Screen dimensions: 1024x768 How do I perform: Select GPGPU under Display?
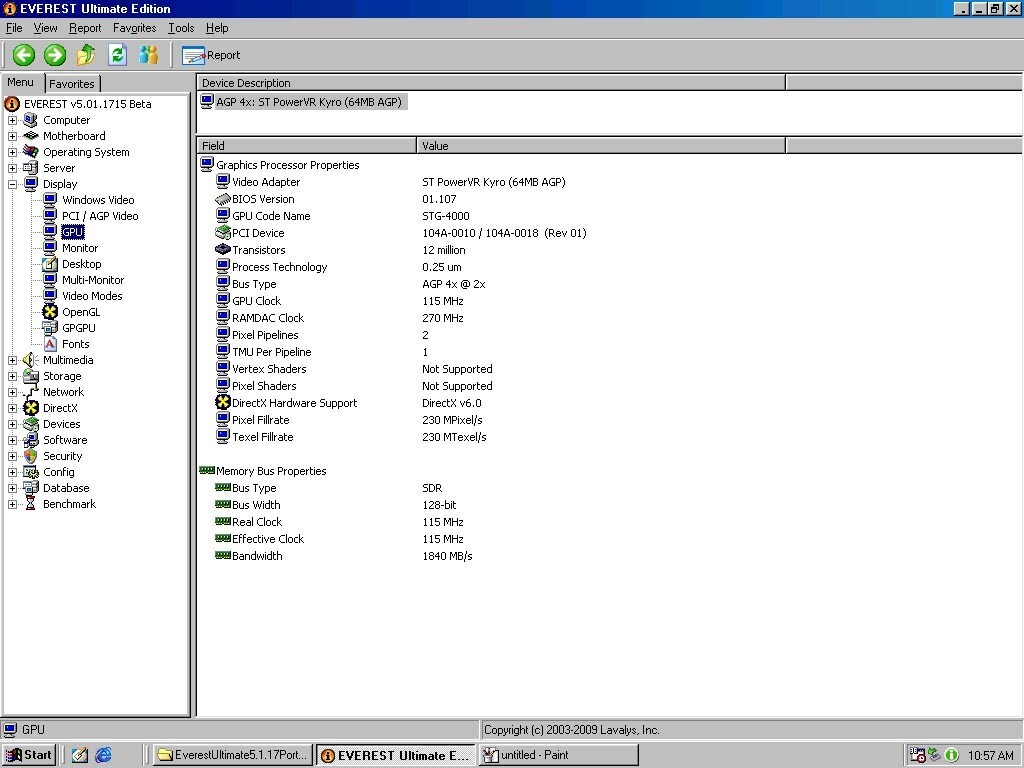click(79, 328)
